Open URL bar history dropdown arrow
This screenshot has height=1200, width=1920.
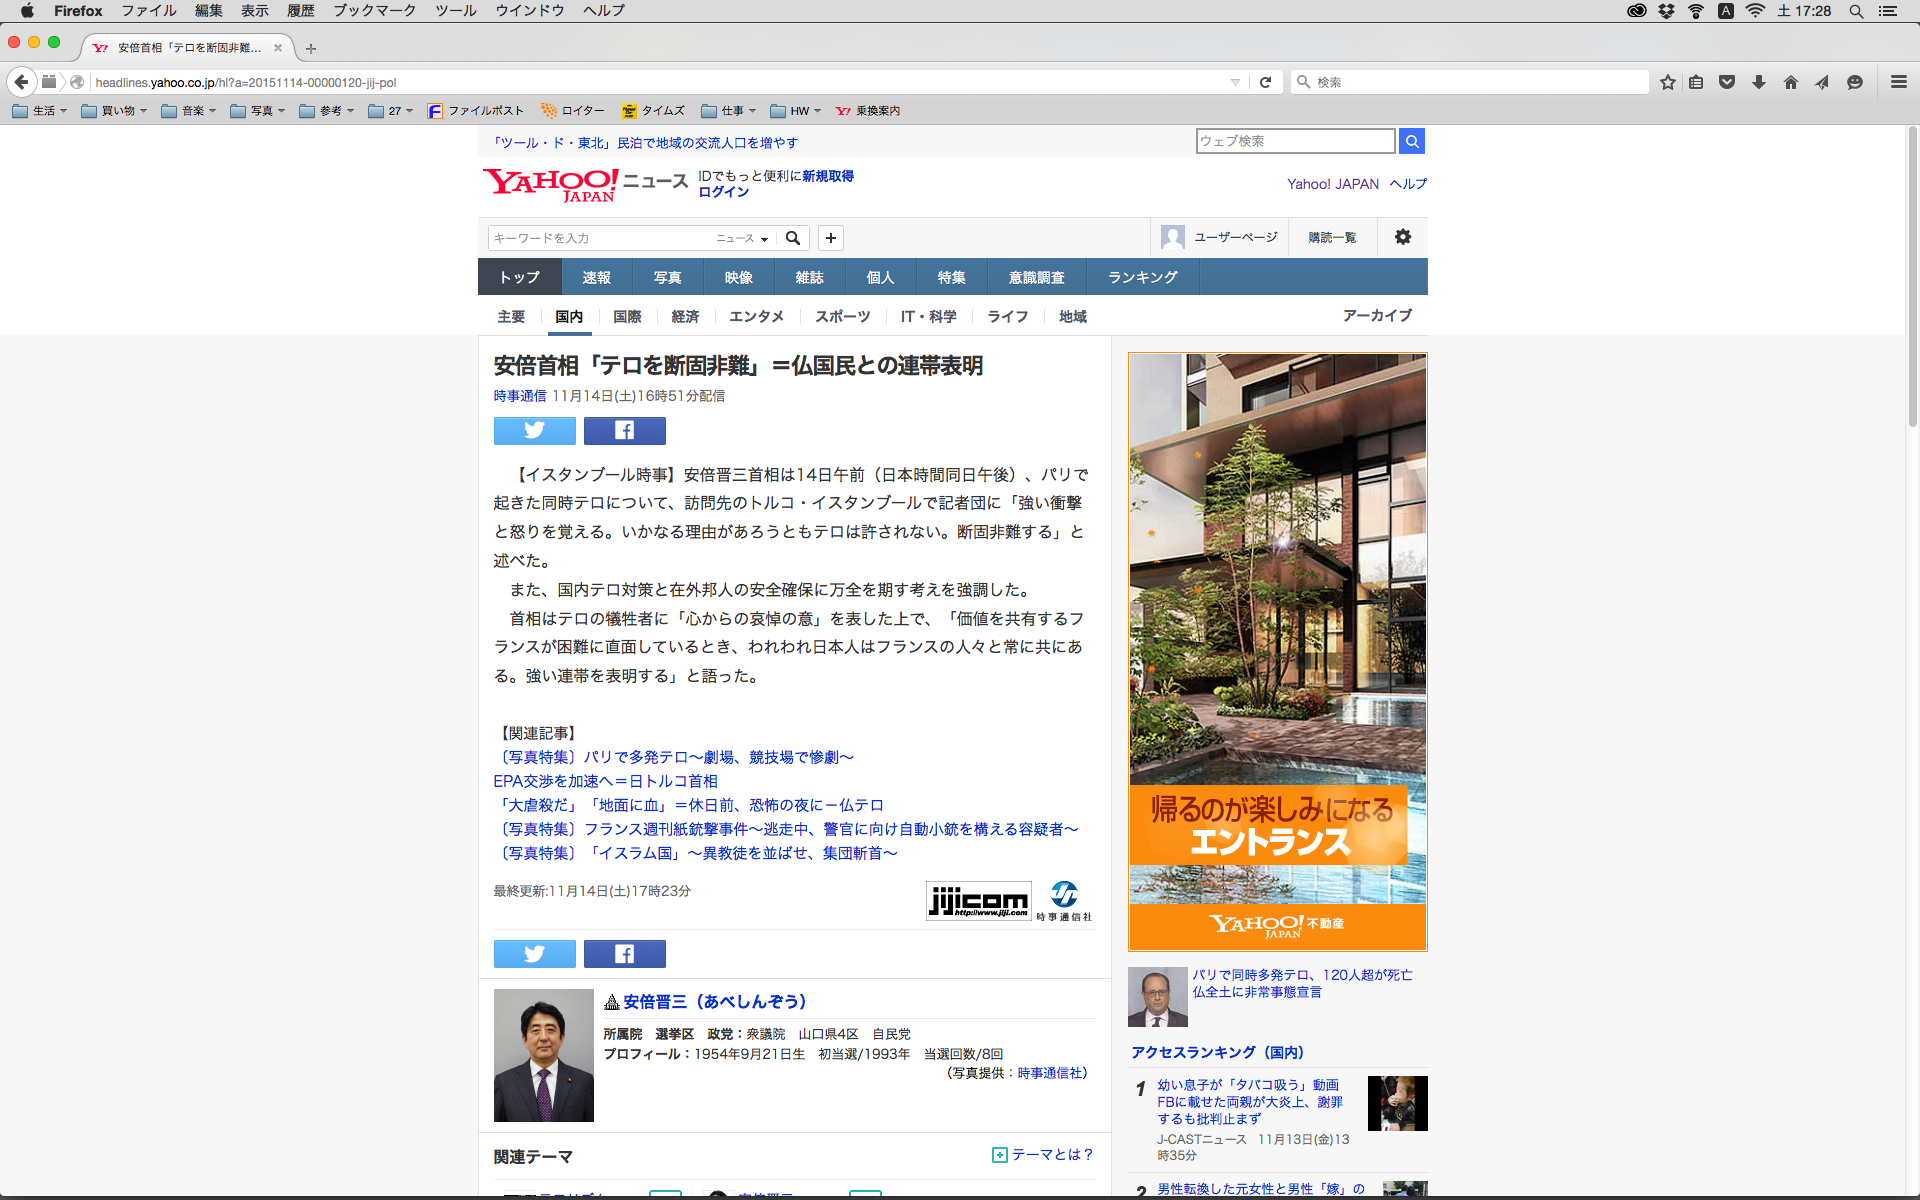coord(1235,82)
